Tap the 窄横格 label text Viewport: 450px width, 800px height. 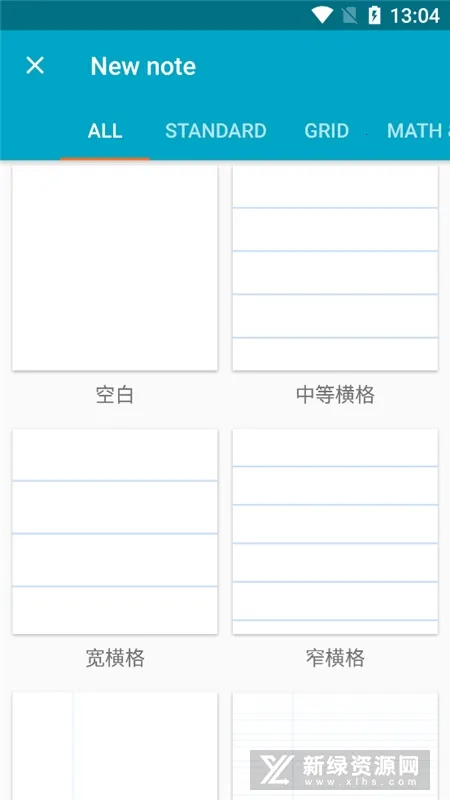(x=335, y=658)
